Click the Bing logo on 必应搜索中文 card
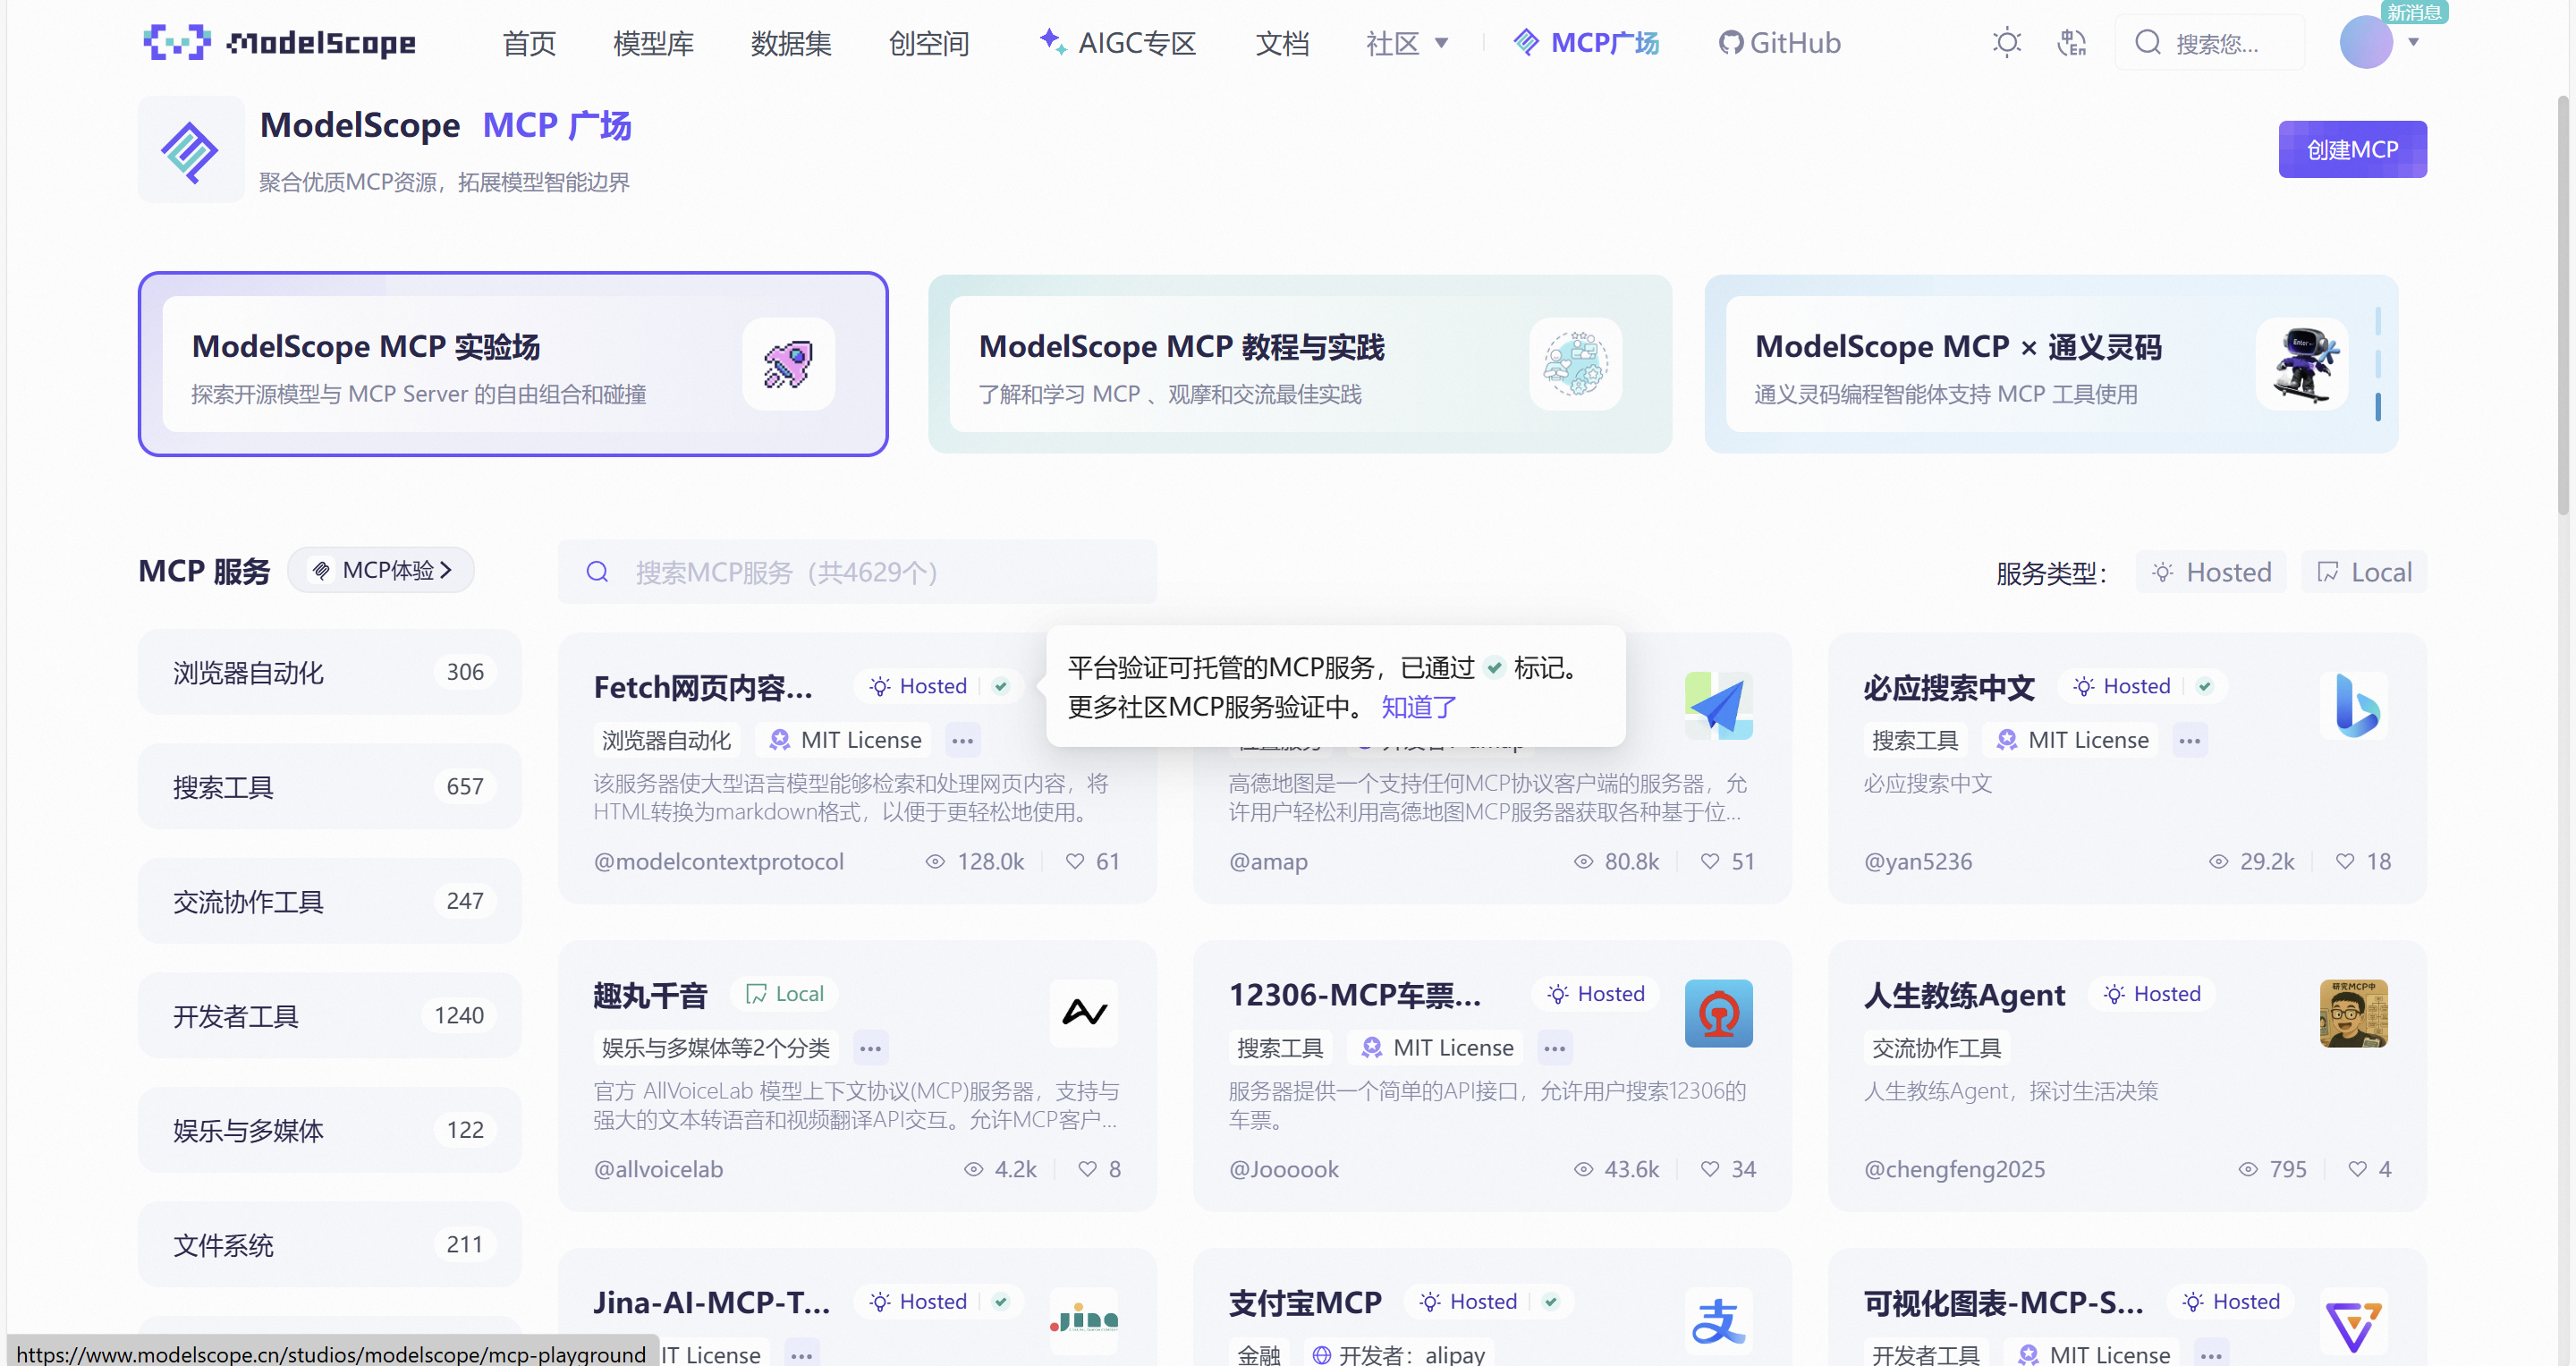The image size is (2576, 1366). 2354,706
